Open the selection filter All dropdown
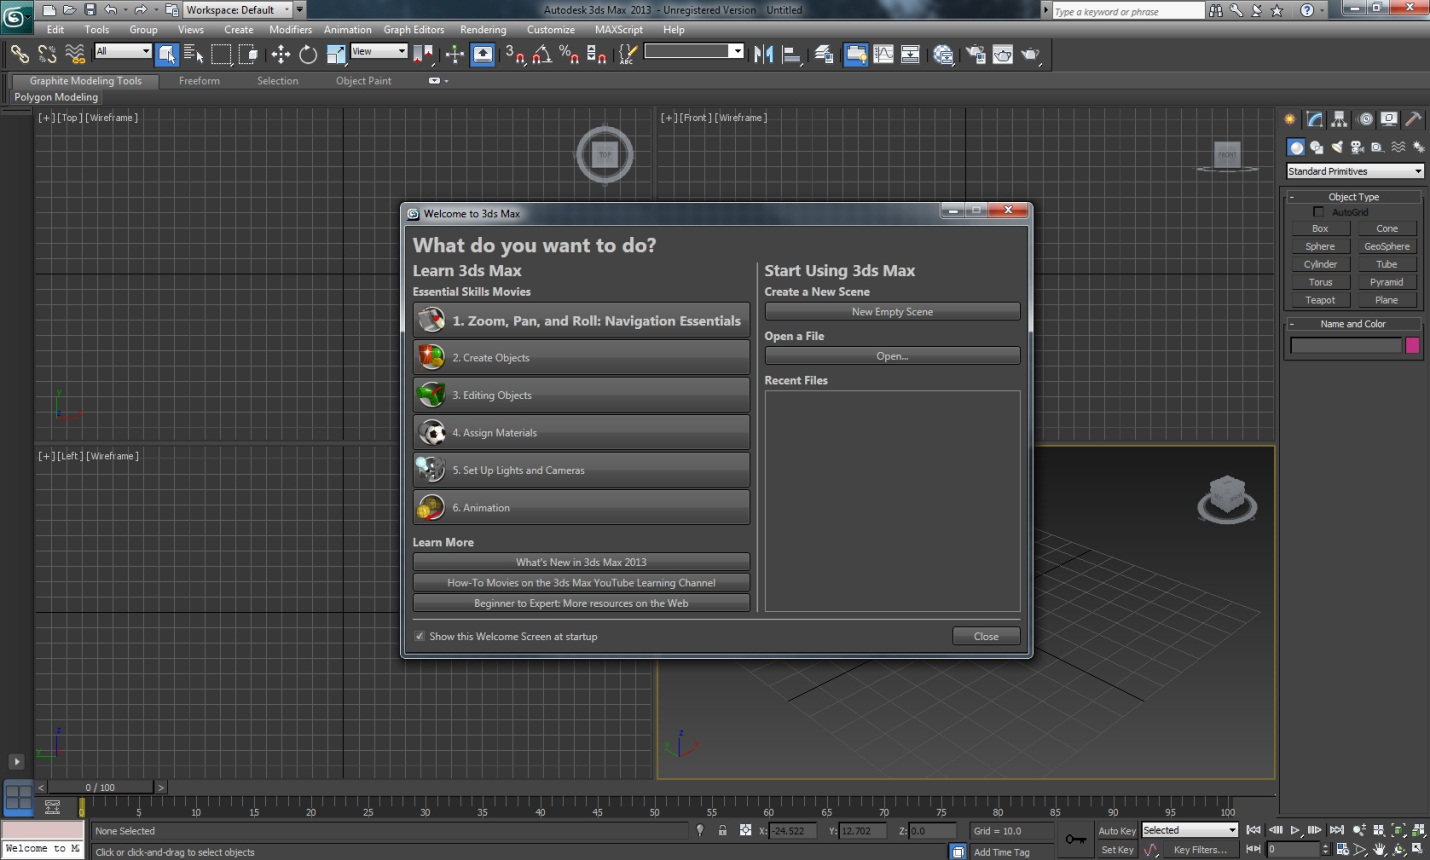1430x860 pixels. coord(123,51)
